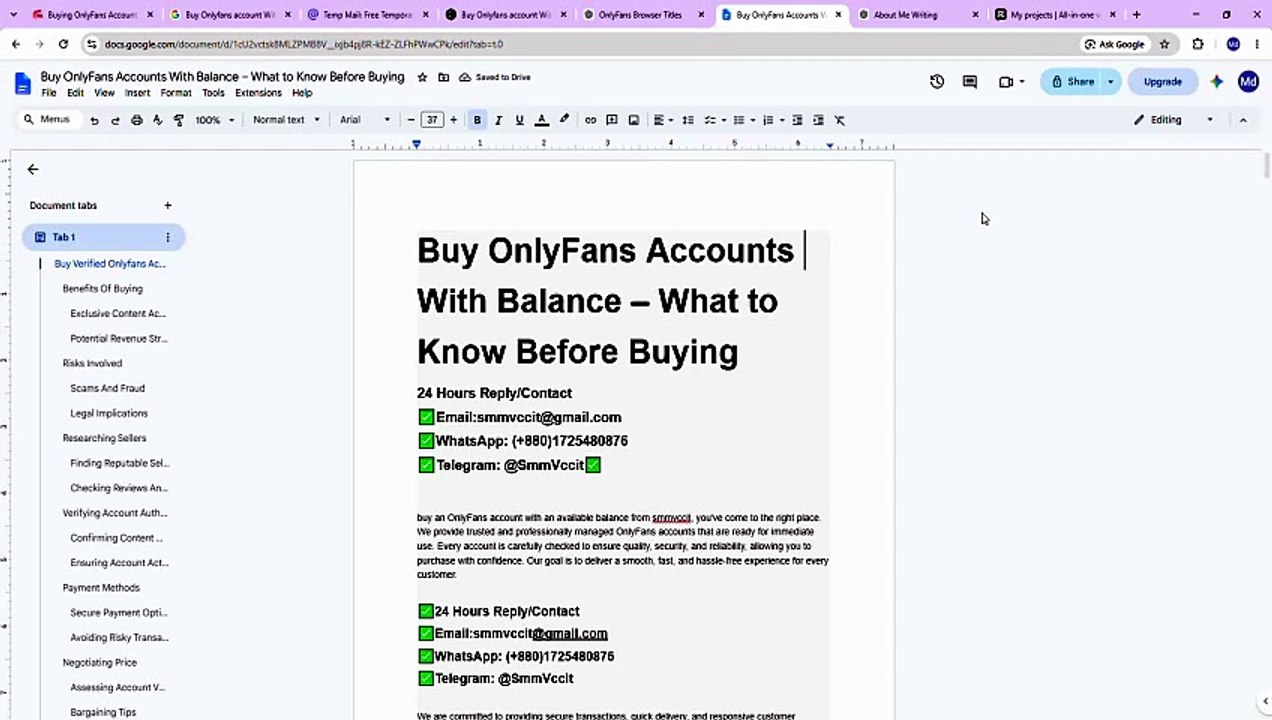Open the comments panel icon
Viewport: 1272px width, 720px height.
(x=970, y=82)
